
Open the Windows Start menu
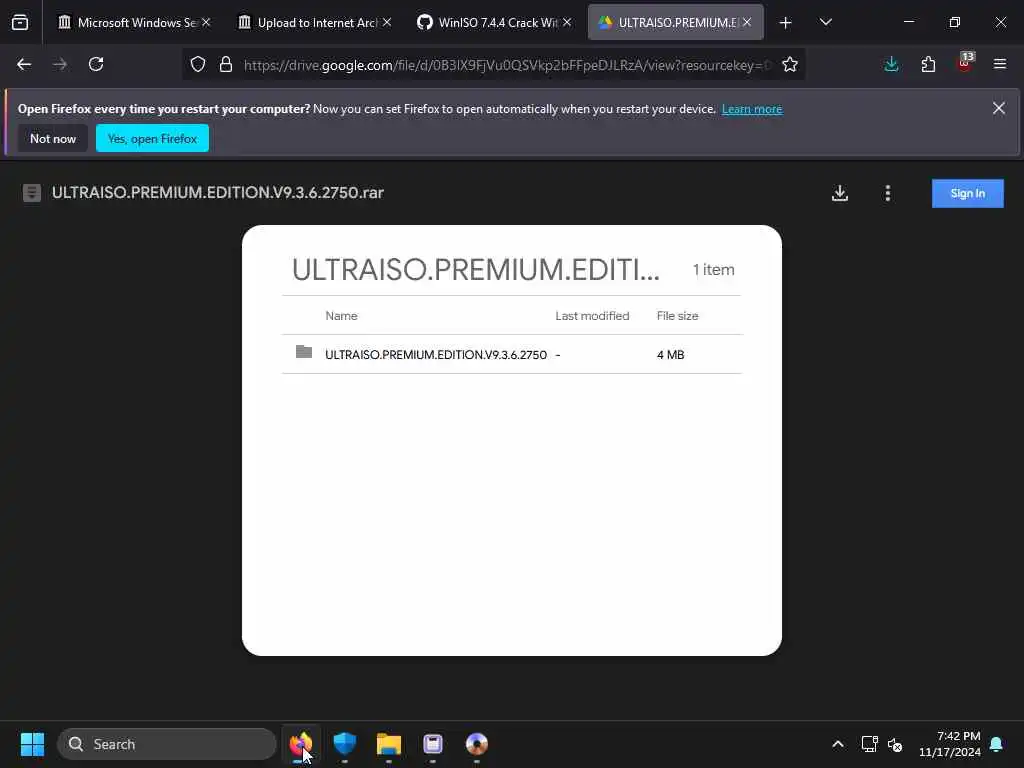point(32,744)
